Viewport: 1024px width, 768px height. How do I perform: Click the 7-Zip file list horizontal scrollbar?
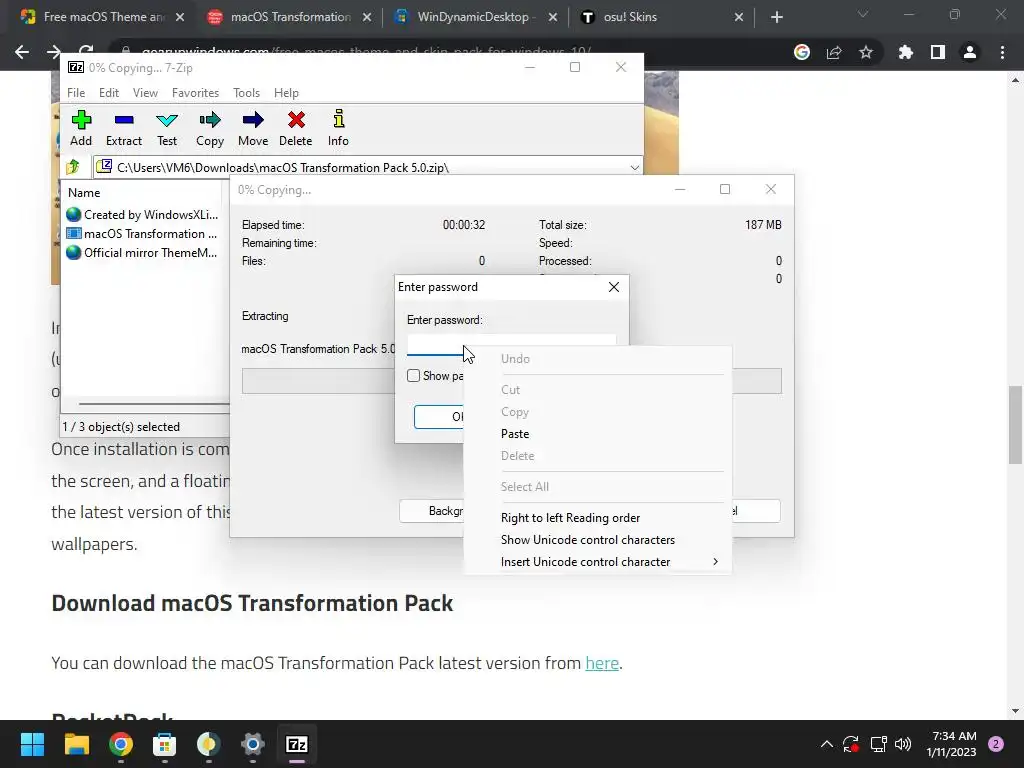click(x=154, y=404)
